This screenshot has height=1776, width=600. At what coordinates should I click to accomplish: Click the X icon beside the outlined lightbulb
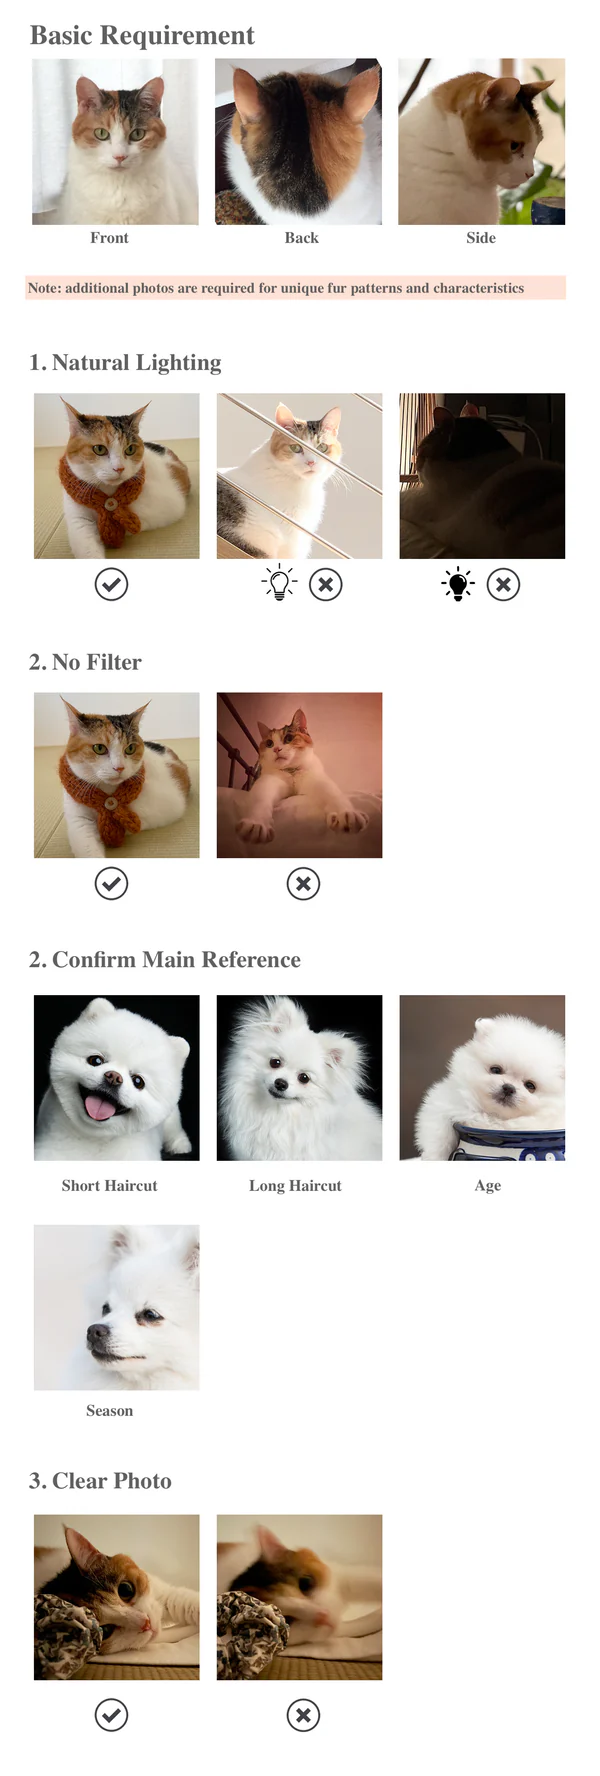point(325,584)
